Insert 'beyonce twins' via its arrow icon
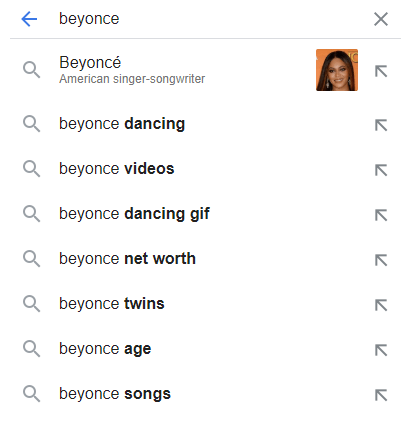 pyautogui.click(x=381, y=305)
